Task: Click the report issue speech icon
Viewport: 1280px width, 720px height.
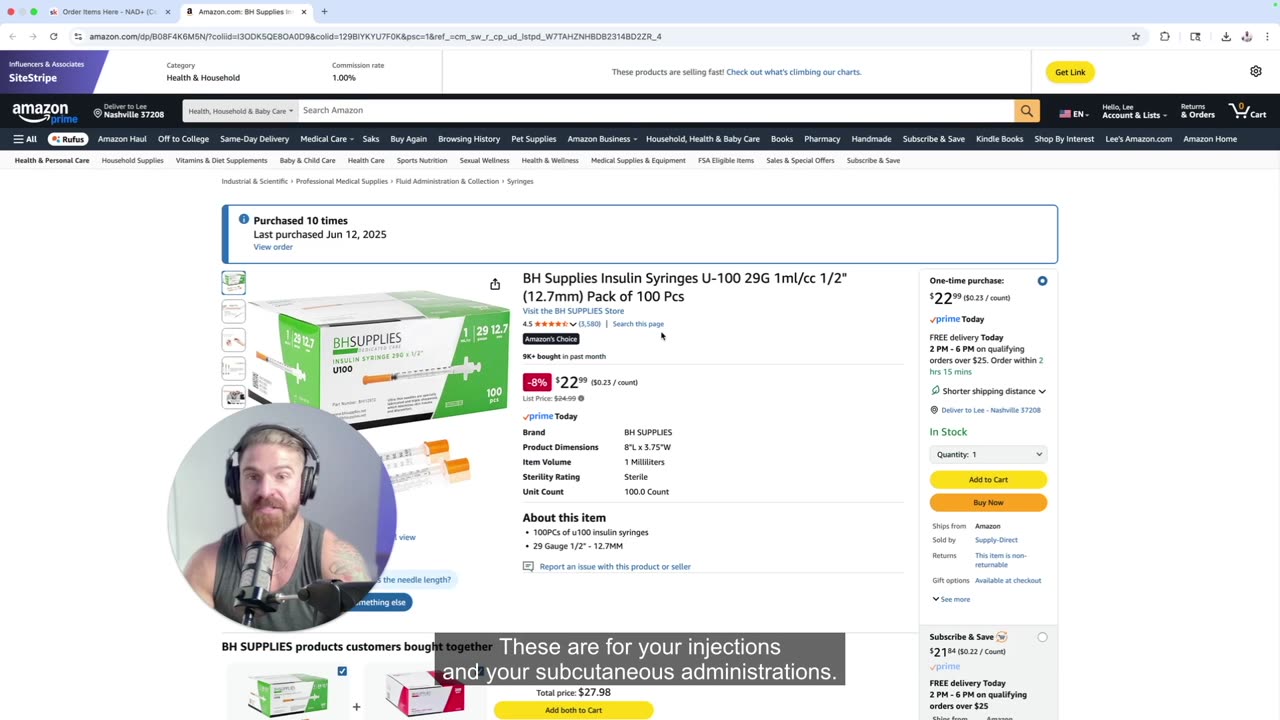Action: (528, 566)
